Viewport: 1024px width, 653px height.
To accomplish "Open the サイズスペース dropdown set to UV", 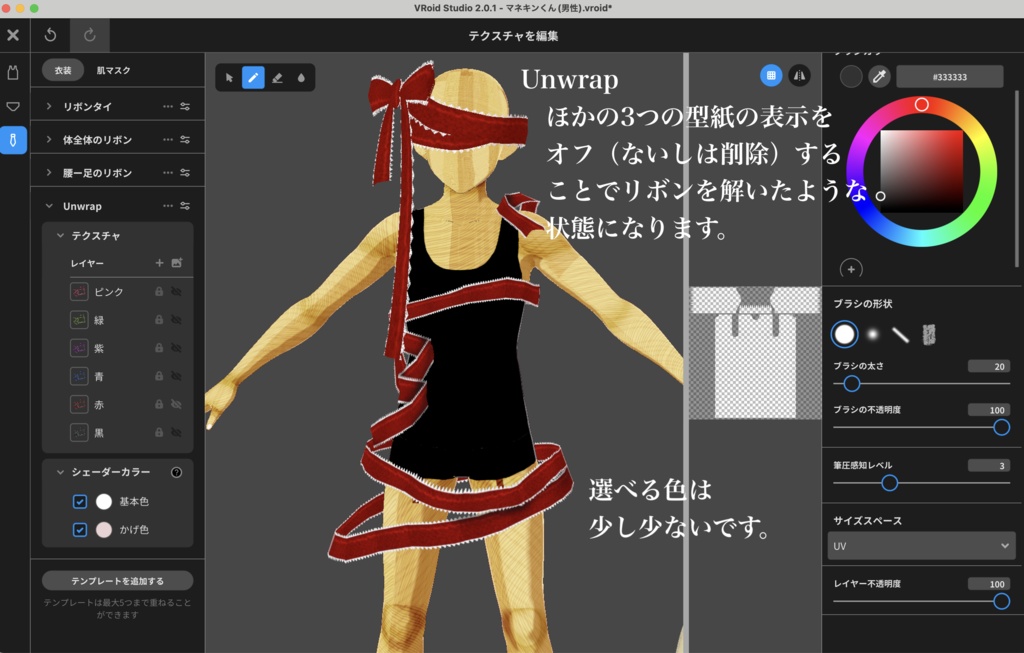I will [920, 545].
